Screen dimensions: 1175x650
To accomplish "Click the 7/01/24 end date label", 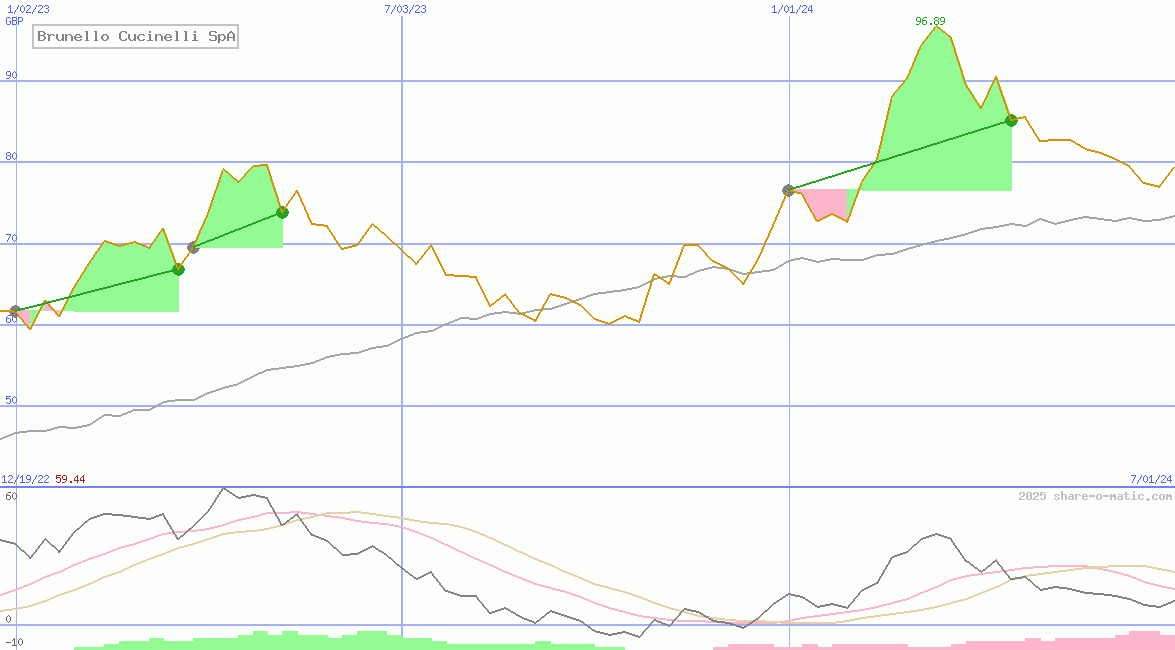I will point(1150,480).
